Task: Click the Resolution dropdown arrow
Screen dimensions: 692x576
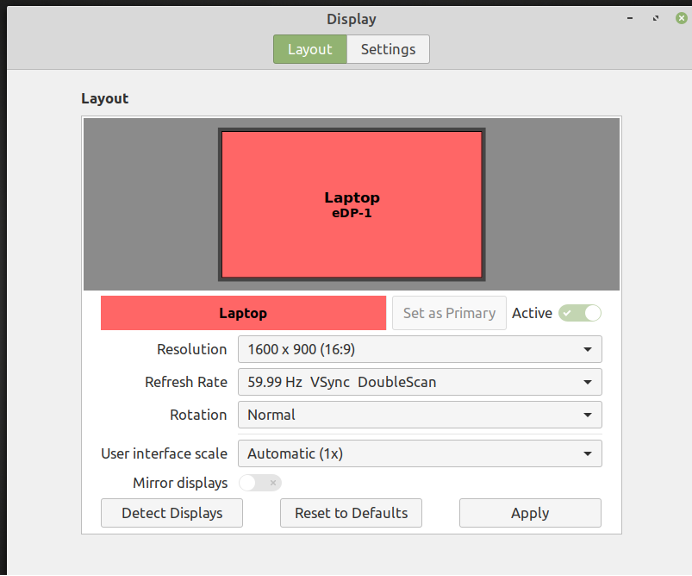Action: (587, 349)
